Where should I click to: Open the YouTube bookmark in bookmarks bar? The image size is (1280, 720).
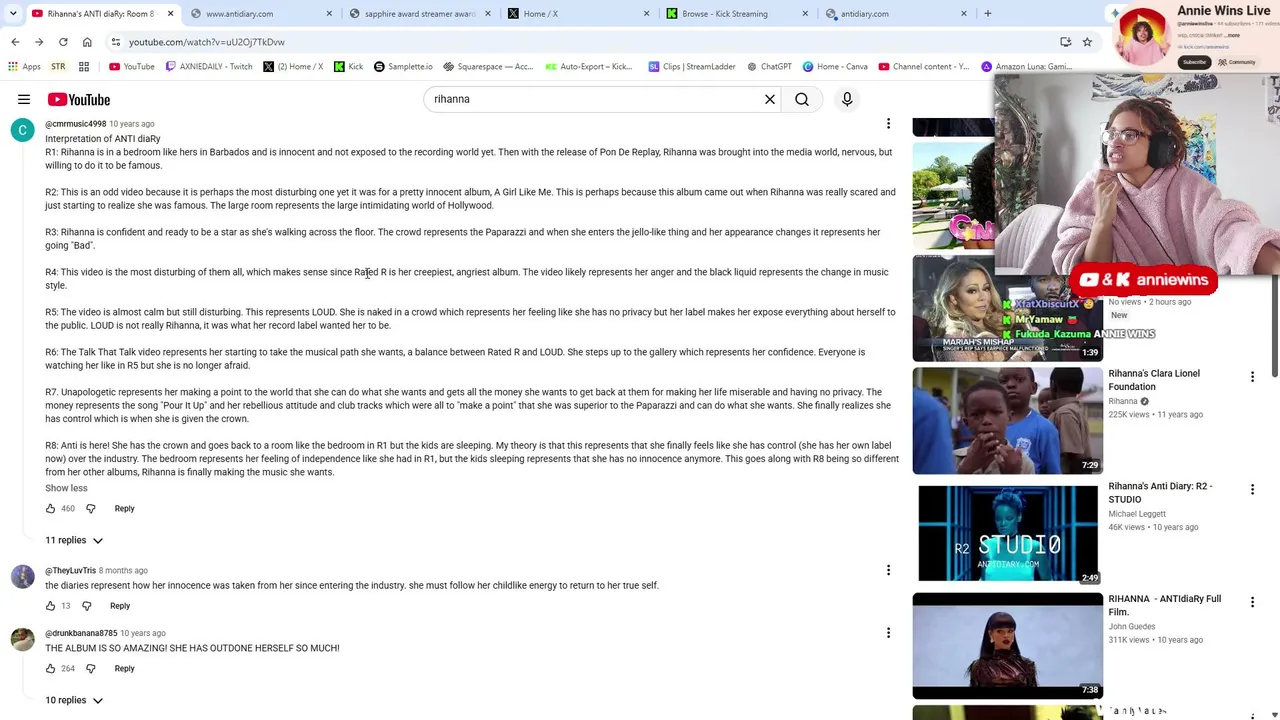tap(131, 67)
